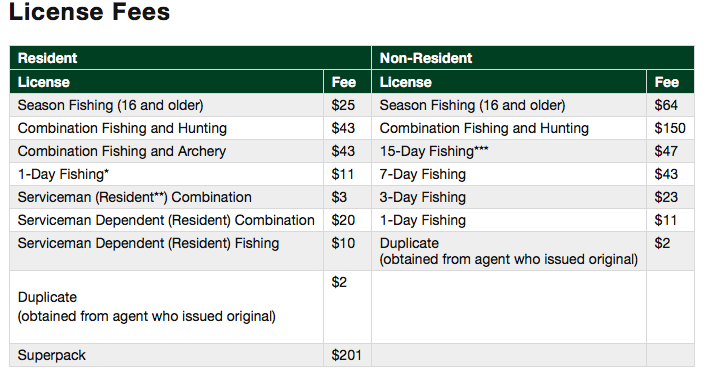Click Serviceman Dependent (Resident) Combination

(166, 220)
